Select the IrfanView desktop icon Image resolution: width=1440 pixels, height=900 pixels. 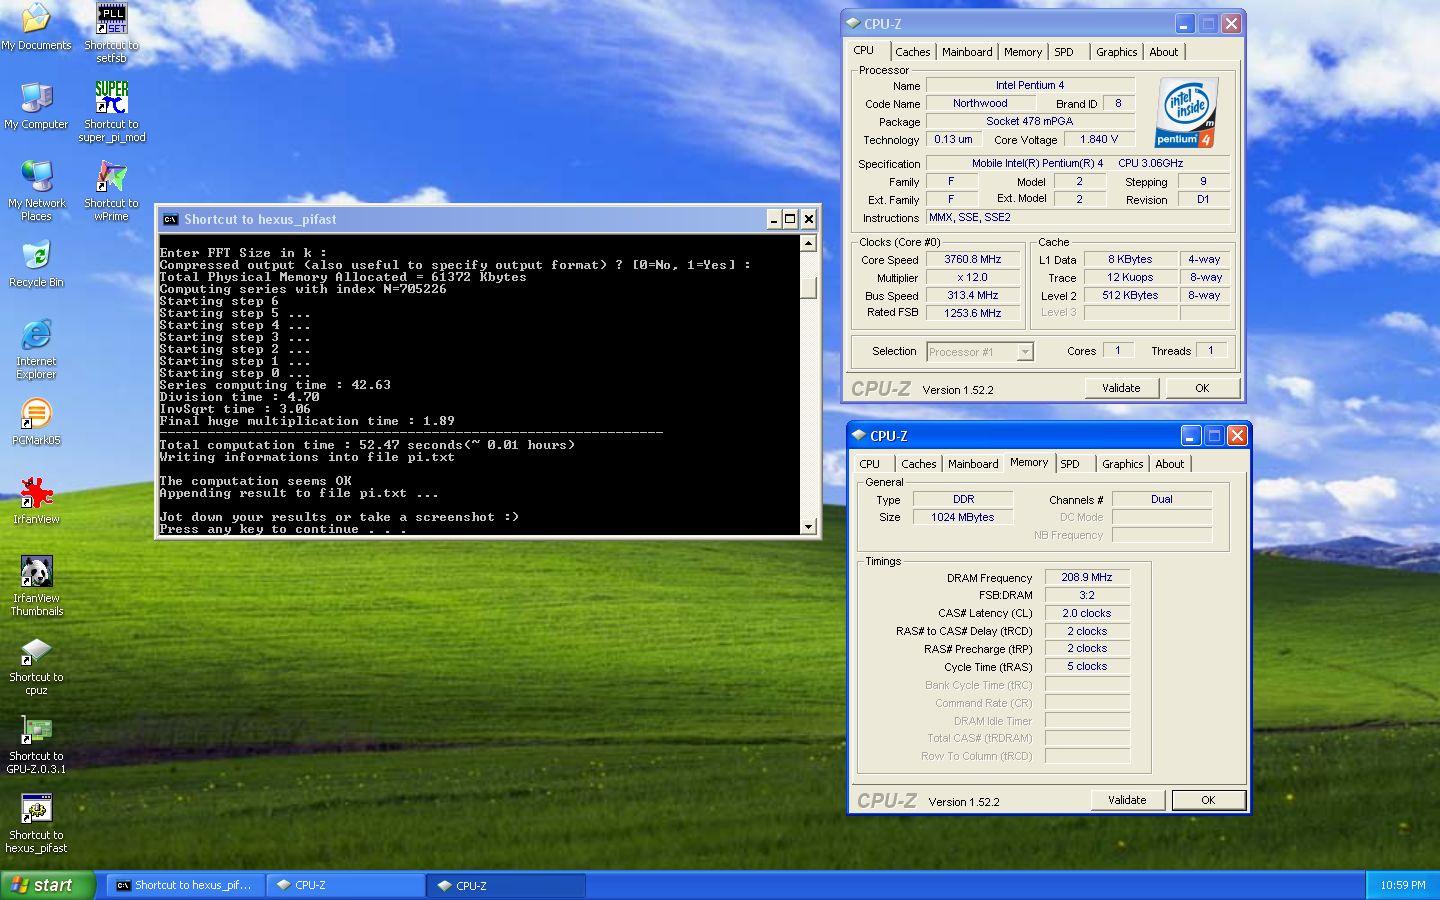coord(36,501)
